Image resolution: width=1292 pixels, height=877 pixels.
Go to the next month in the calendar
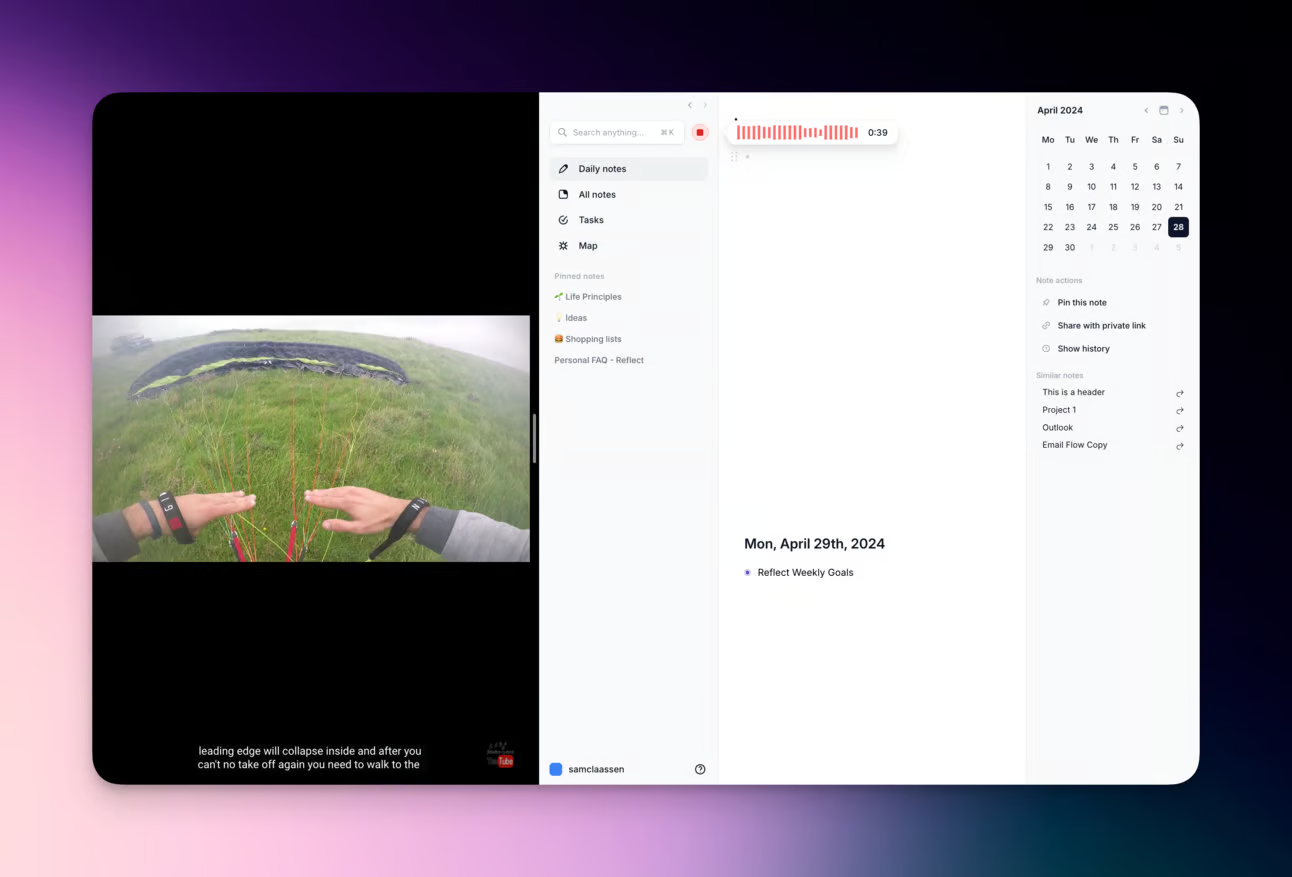(x=1181, y=111)
